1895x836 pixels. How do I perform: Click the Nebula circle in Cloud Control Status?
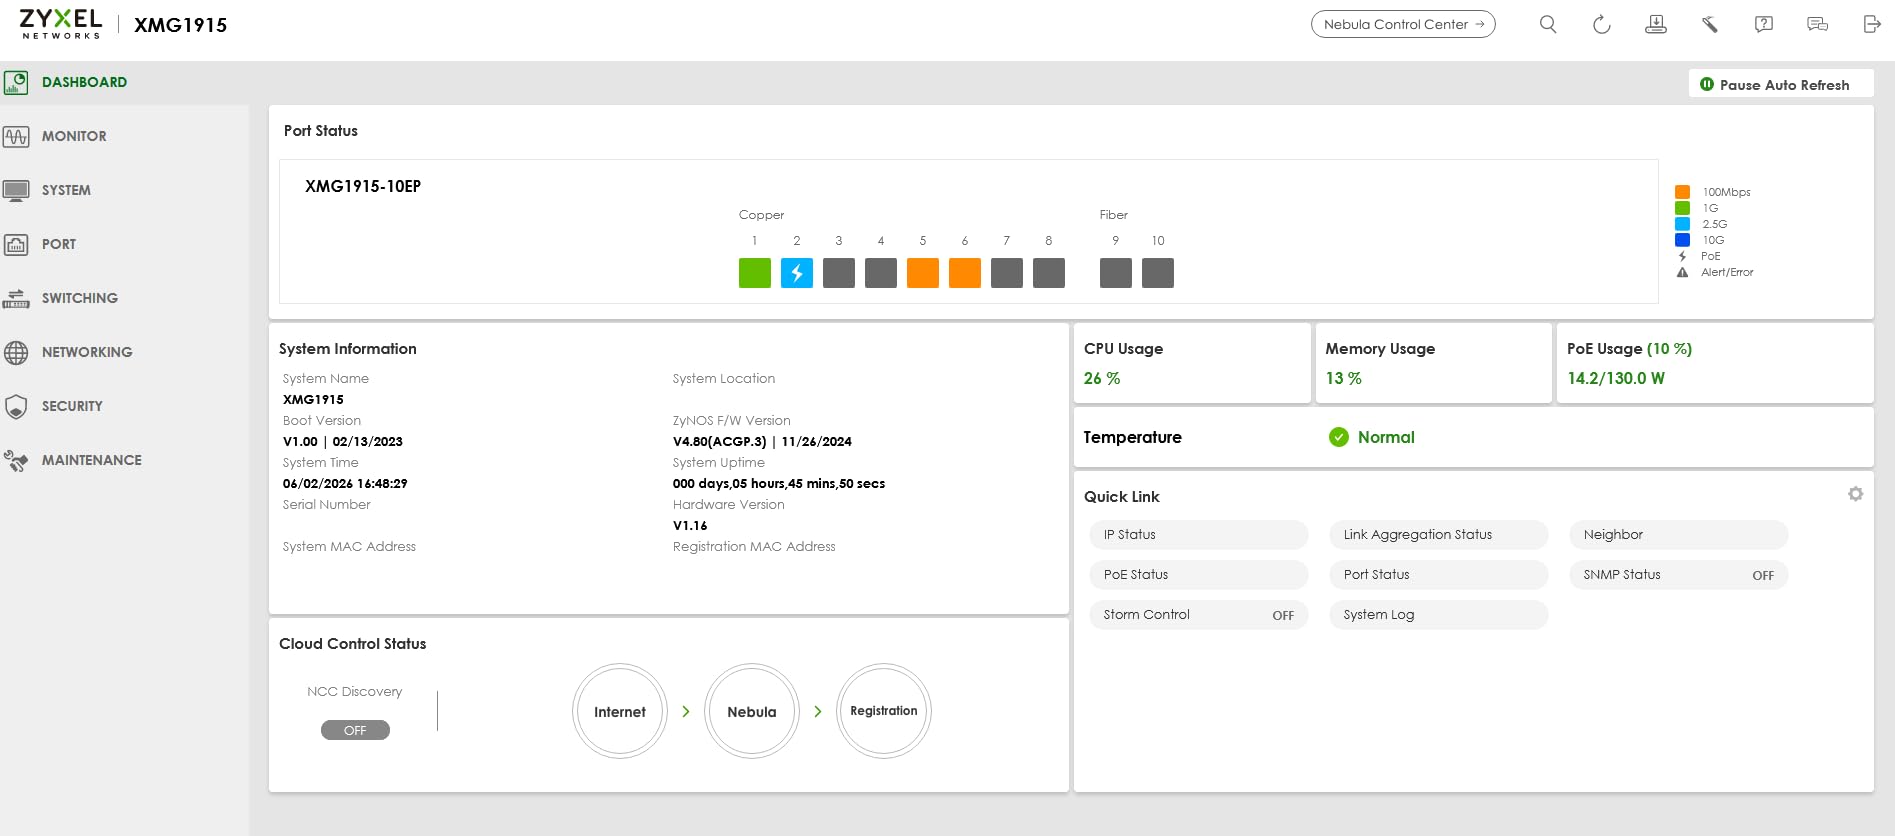point(752,711)
